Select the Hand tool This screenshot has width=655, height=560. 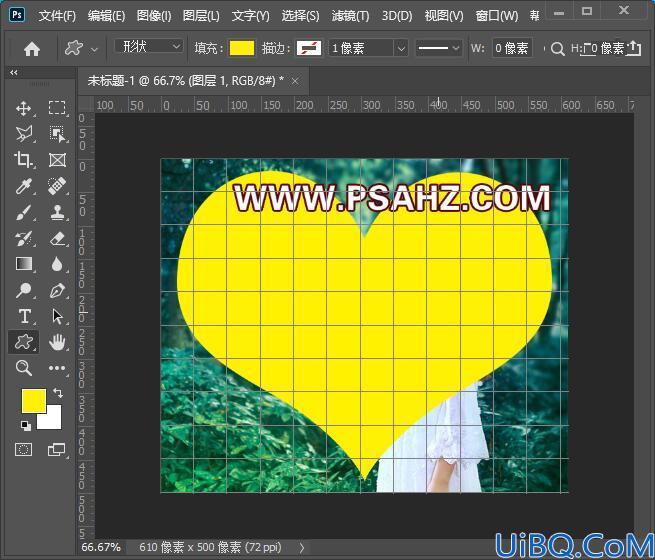57,342
